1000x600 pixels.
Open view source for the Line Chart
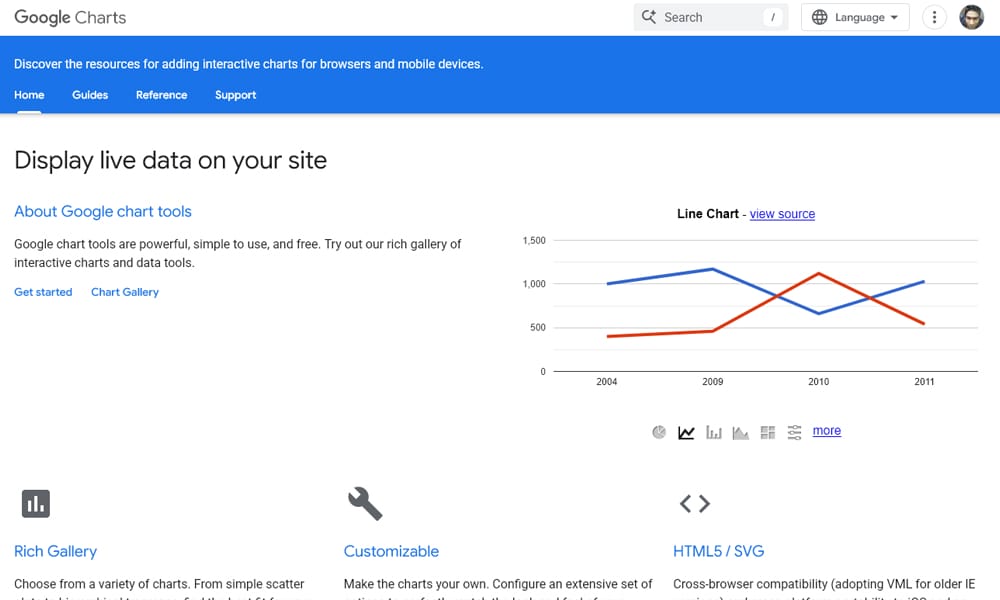pos(782,214)
